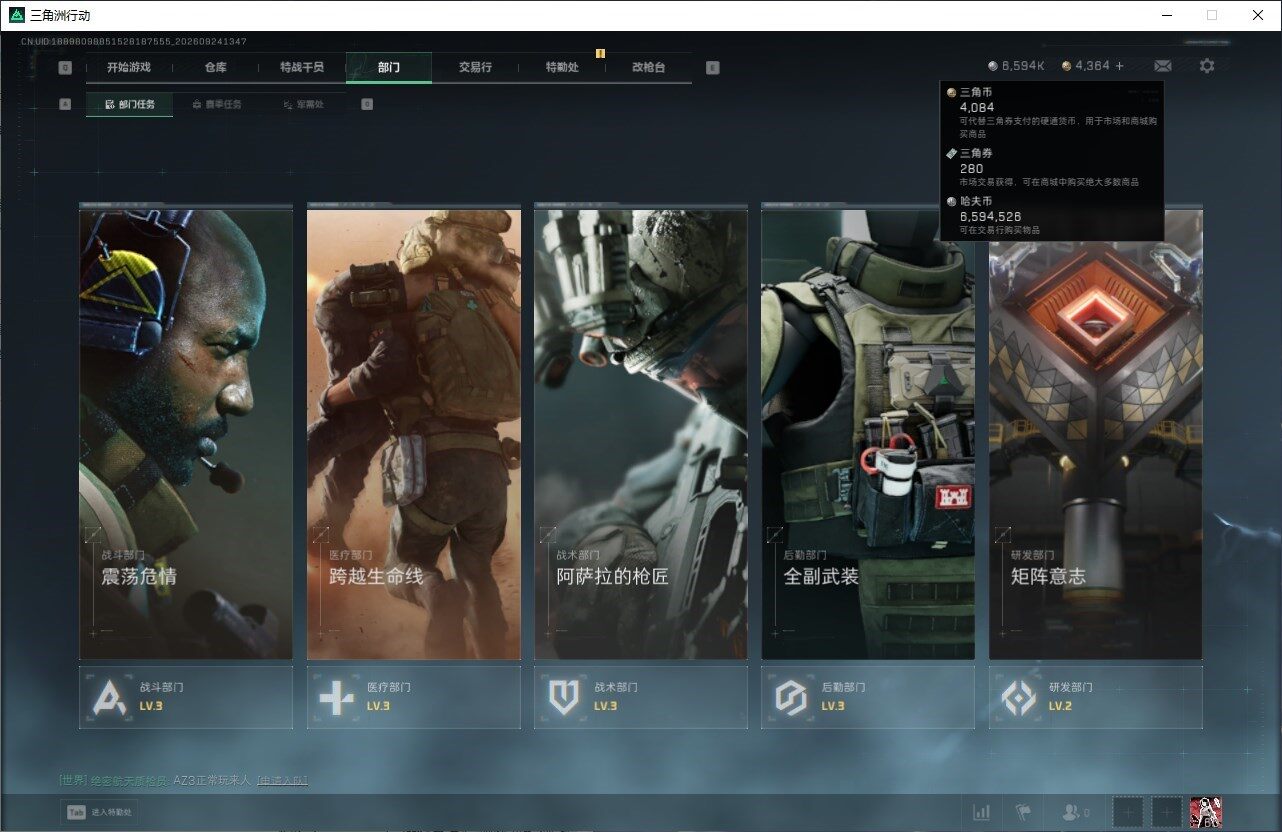
Task: Open the 改枪台 tab
Action: coord(648,68)
